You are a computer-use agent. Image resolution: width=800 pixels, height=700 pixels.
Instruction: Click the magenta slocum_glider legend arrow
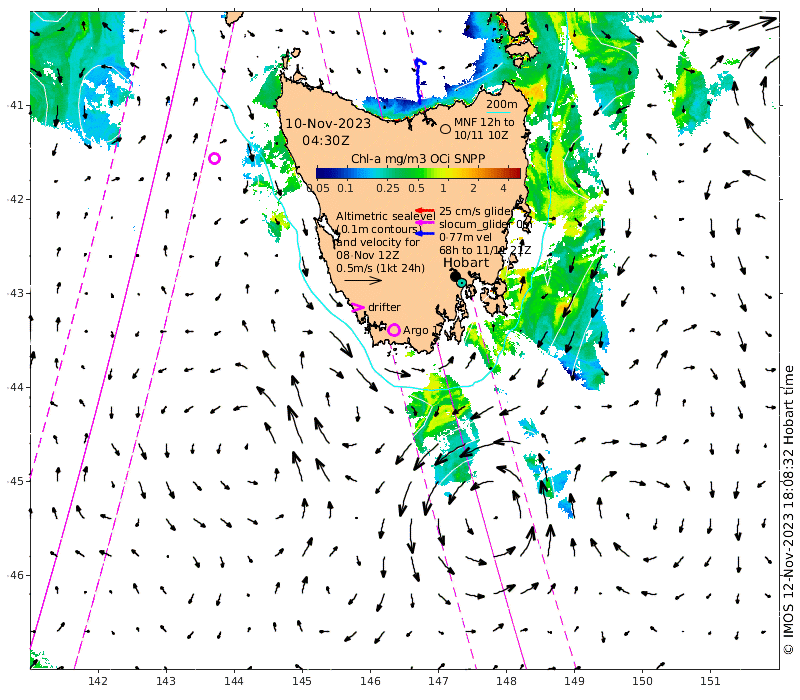tap(424, 222)
